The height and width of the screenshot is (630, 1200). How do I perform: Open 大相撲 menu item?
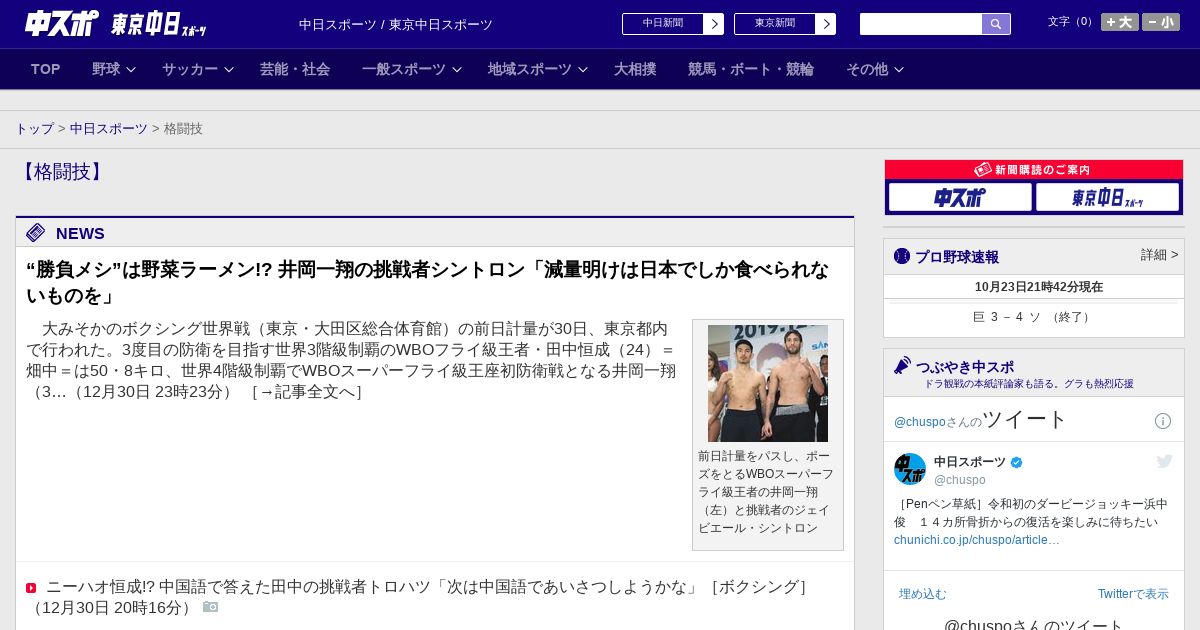(635, 69)
